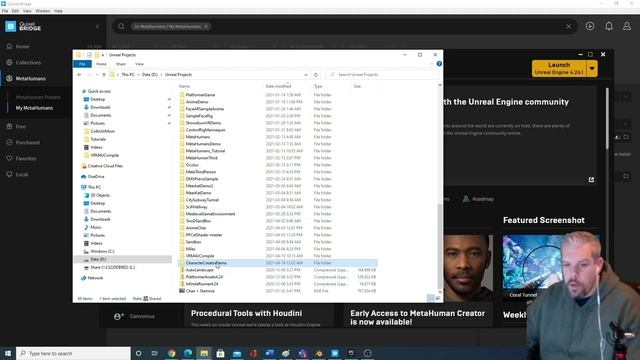This screenshot has height=360, width=640.
Task: Select the AutoLandscape compressed file
Action: (x=199, y=270)
